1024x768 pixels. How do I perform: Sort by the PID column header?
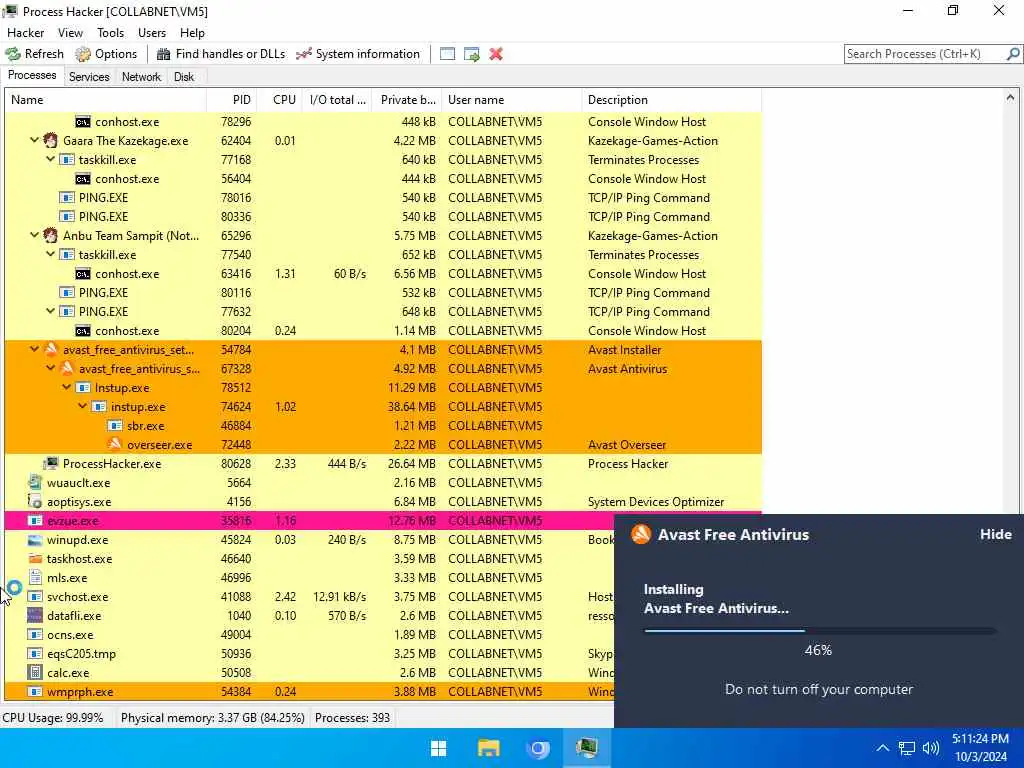tap(231, 100)
